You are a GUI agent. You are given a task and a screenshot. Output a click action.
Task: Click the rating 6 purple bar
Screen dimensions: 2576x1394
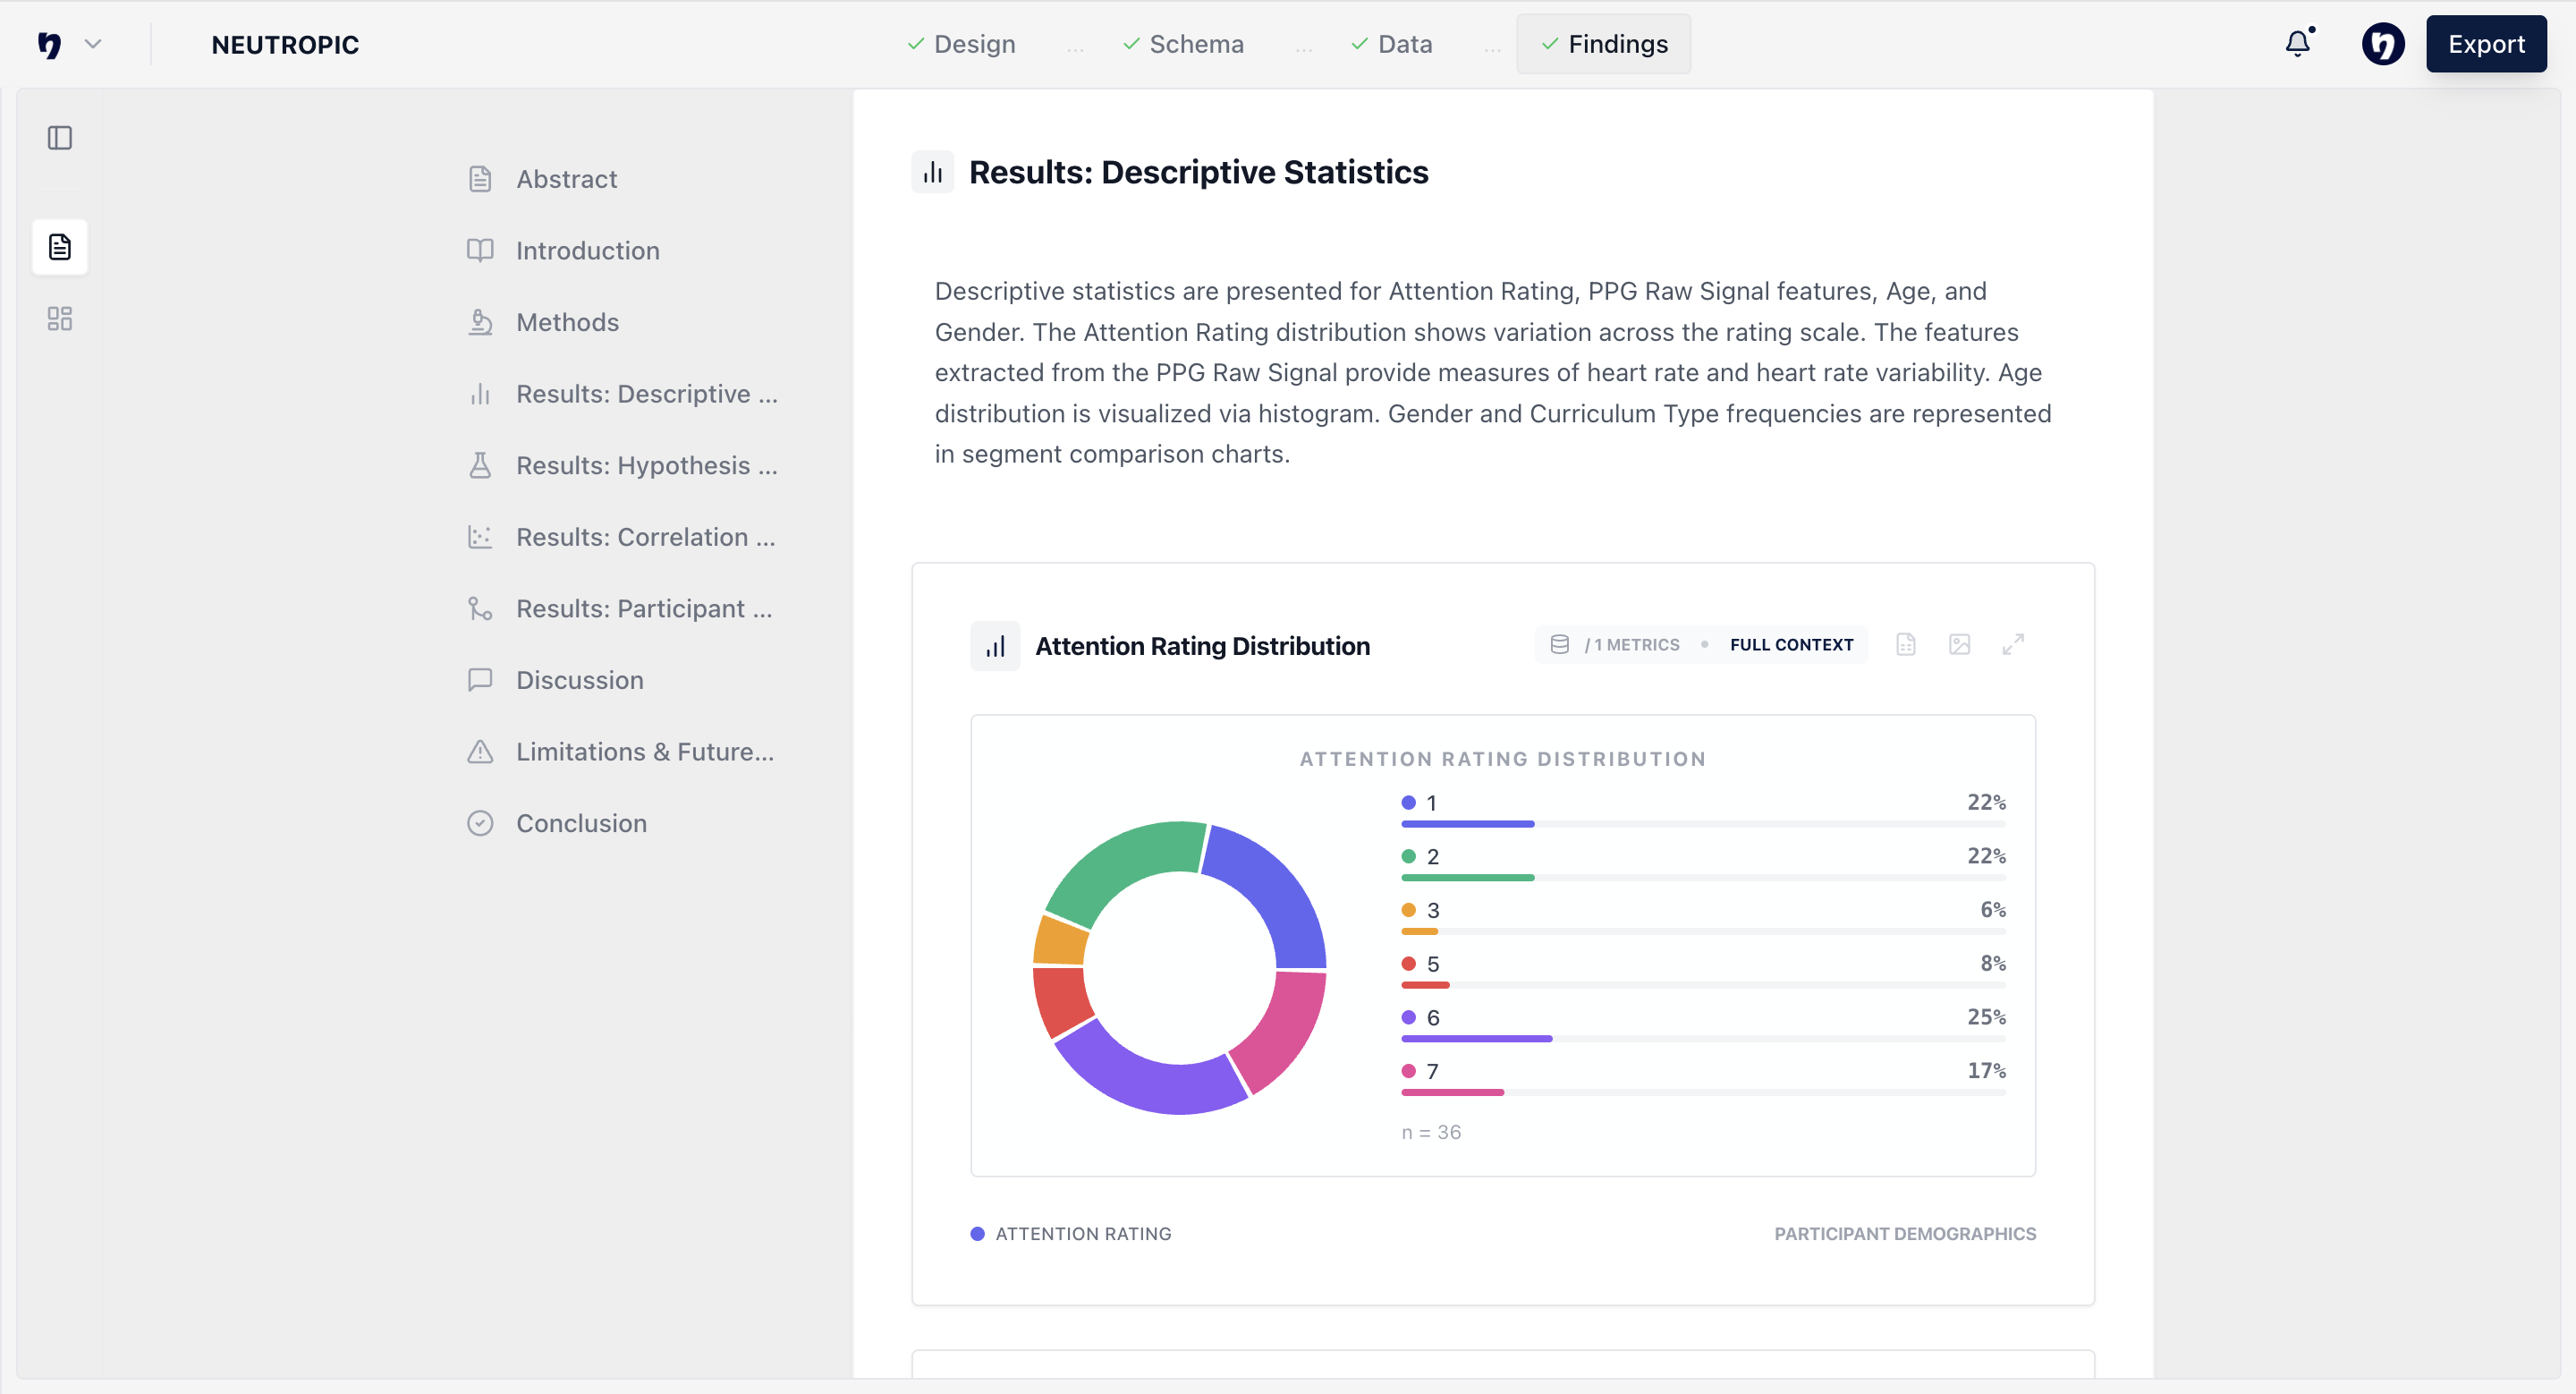pyautogui.click(x=1476, y=1039)
